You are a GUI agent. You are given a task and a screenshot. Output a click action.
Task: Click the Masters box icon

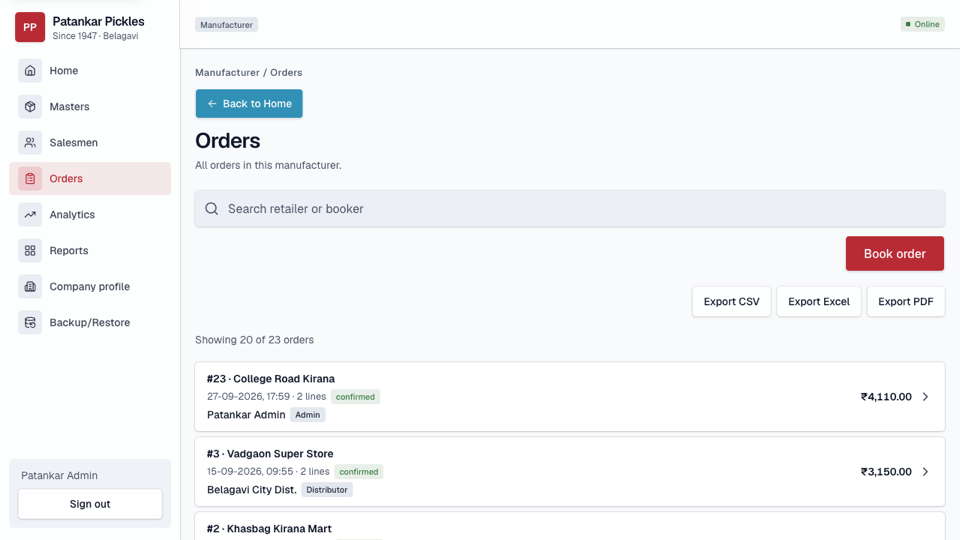point(30,107)
